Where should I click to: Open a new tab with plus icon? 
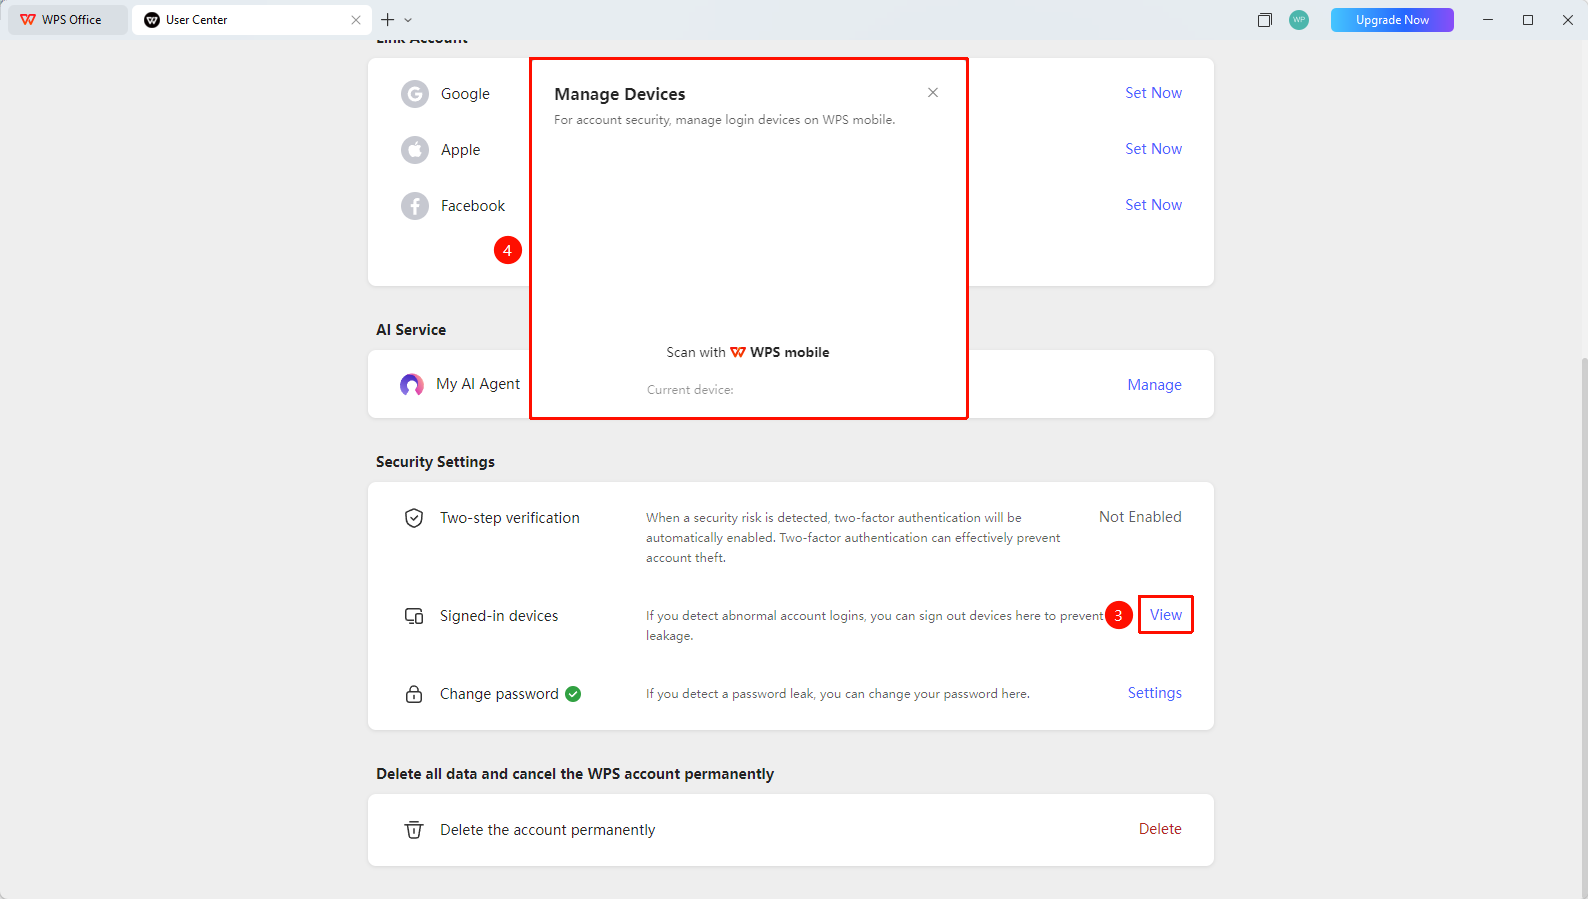pos(388,20)
